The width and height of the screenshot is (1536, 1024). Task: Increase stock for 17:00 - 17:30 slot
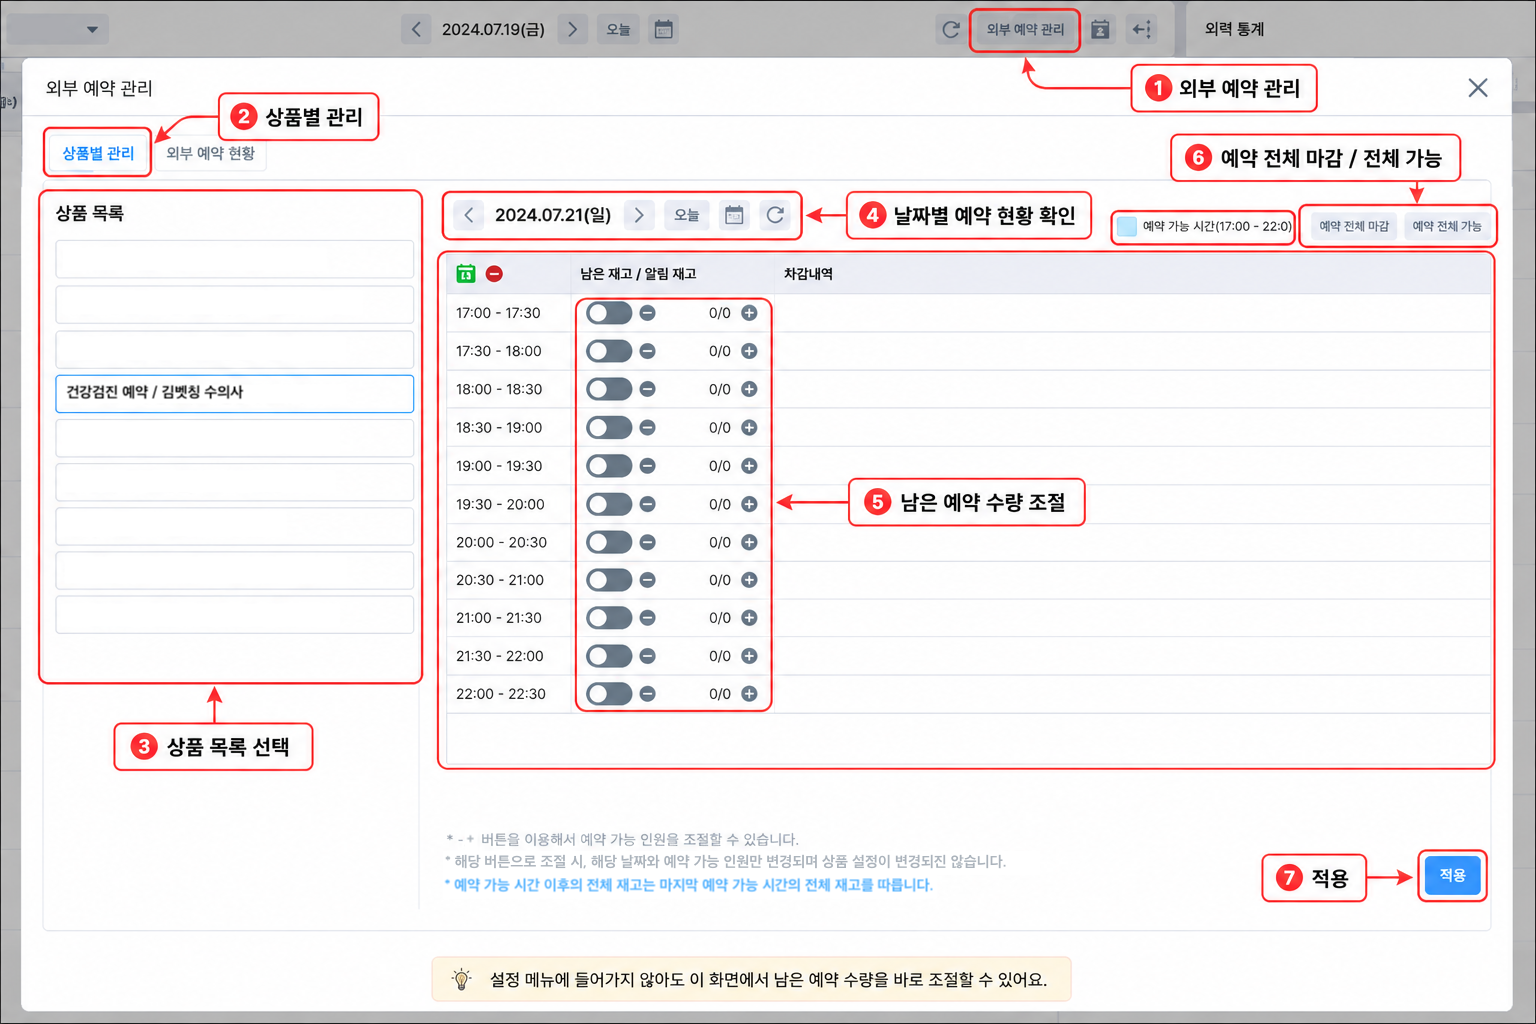(x=749, y=313)
